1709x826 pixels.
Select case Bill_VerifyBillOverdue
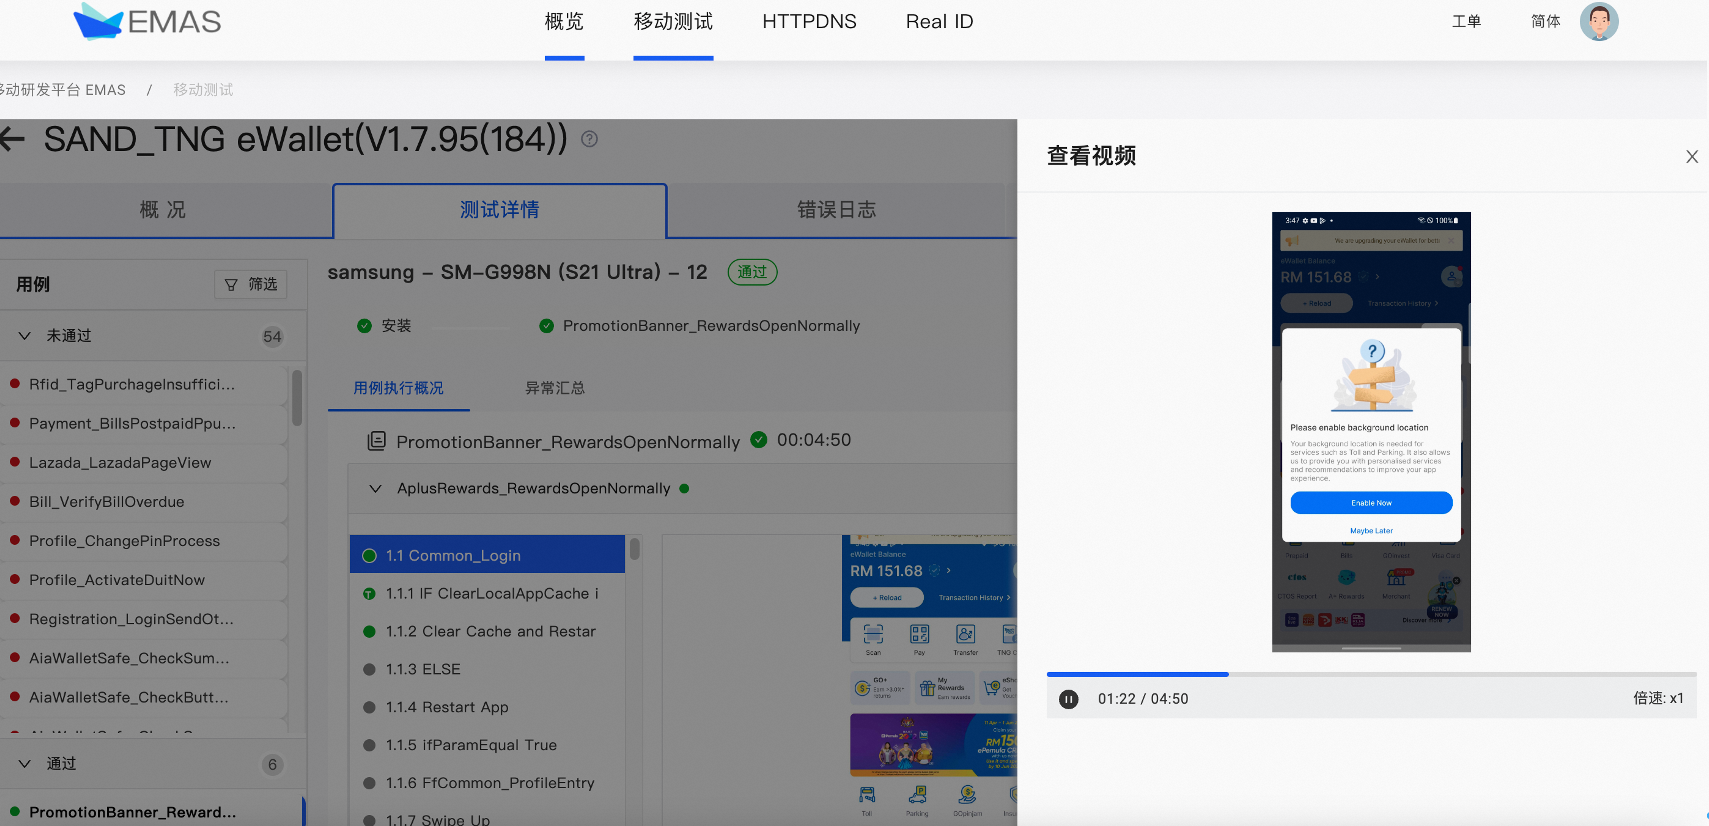point(143,501)
